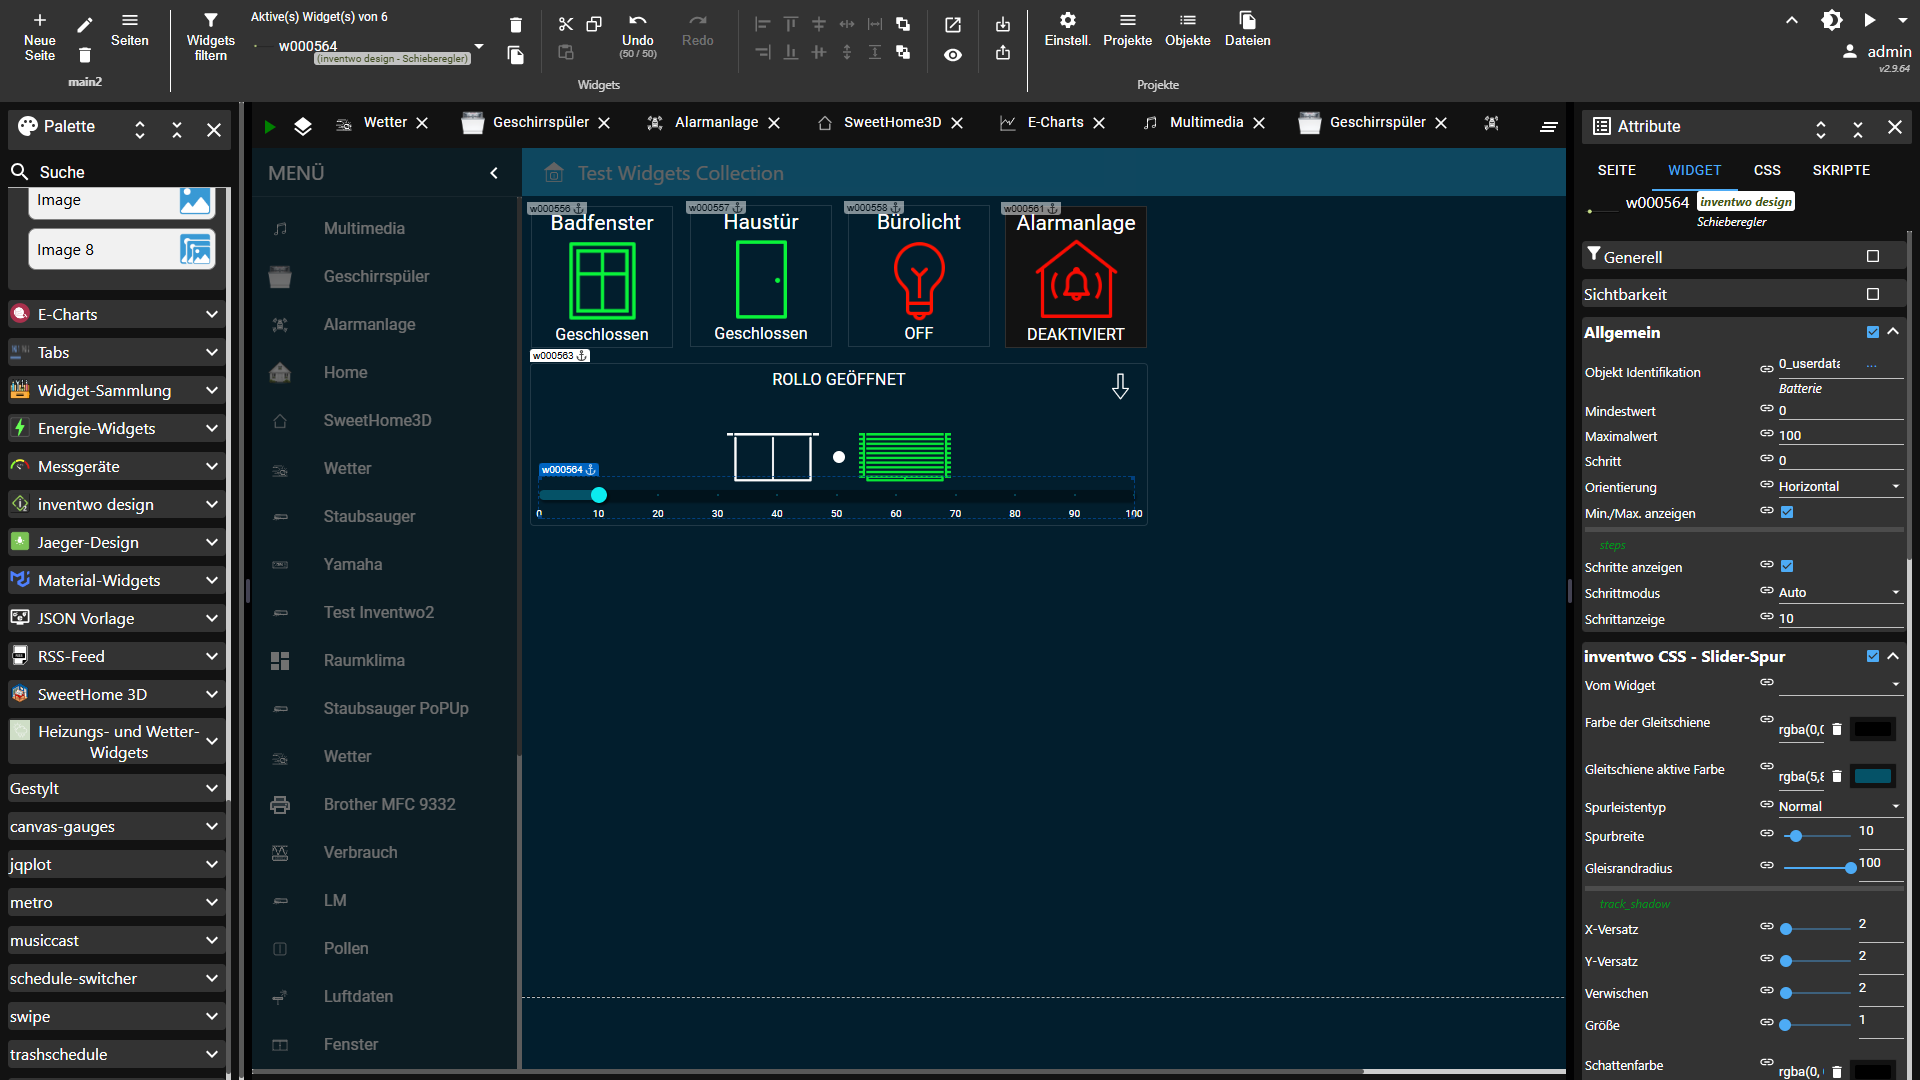The height and width of the screenshot is (1080, 1920).
Task: Click the Neue Seite add page icon
Action: pos(38,20)
